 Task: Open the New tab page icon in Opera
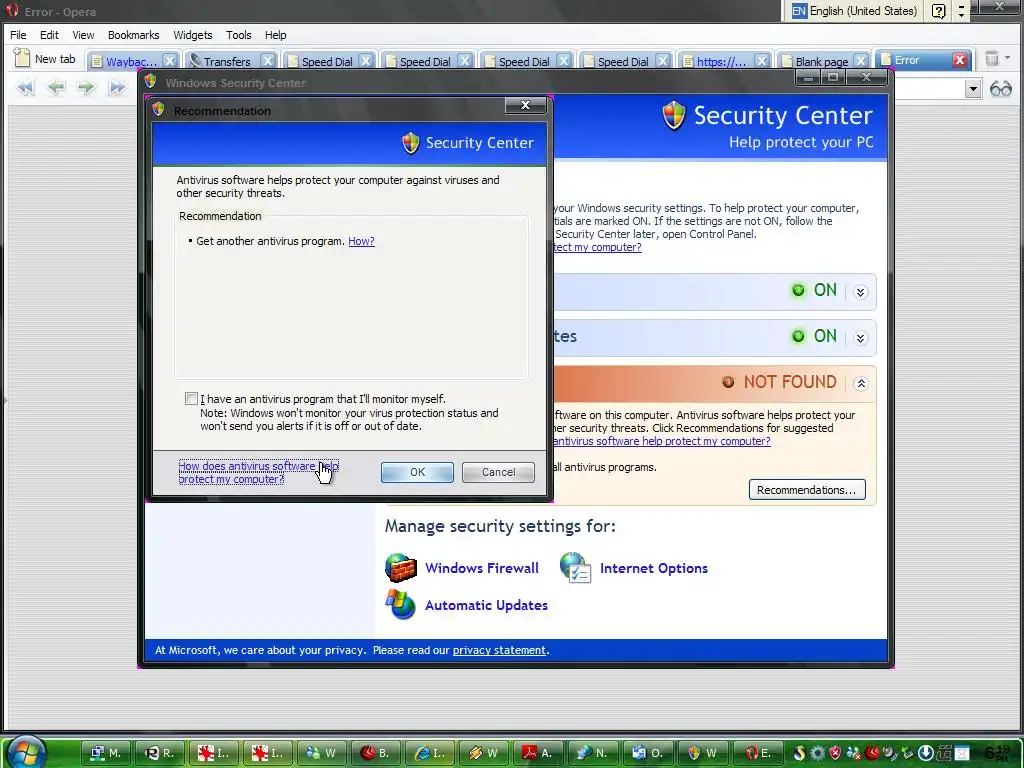(x=22, y=58)
